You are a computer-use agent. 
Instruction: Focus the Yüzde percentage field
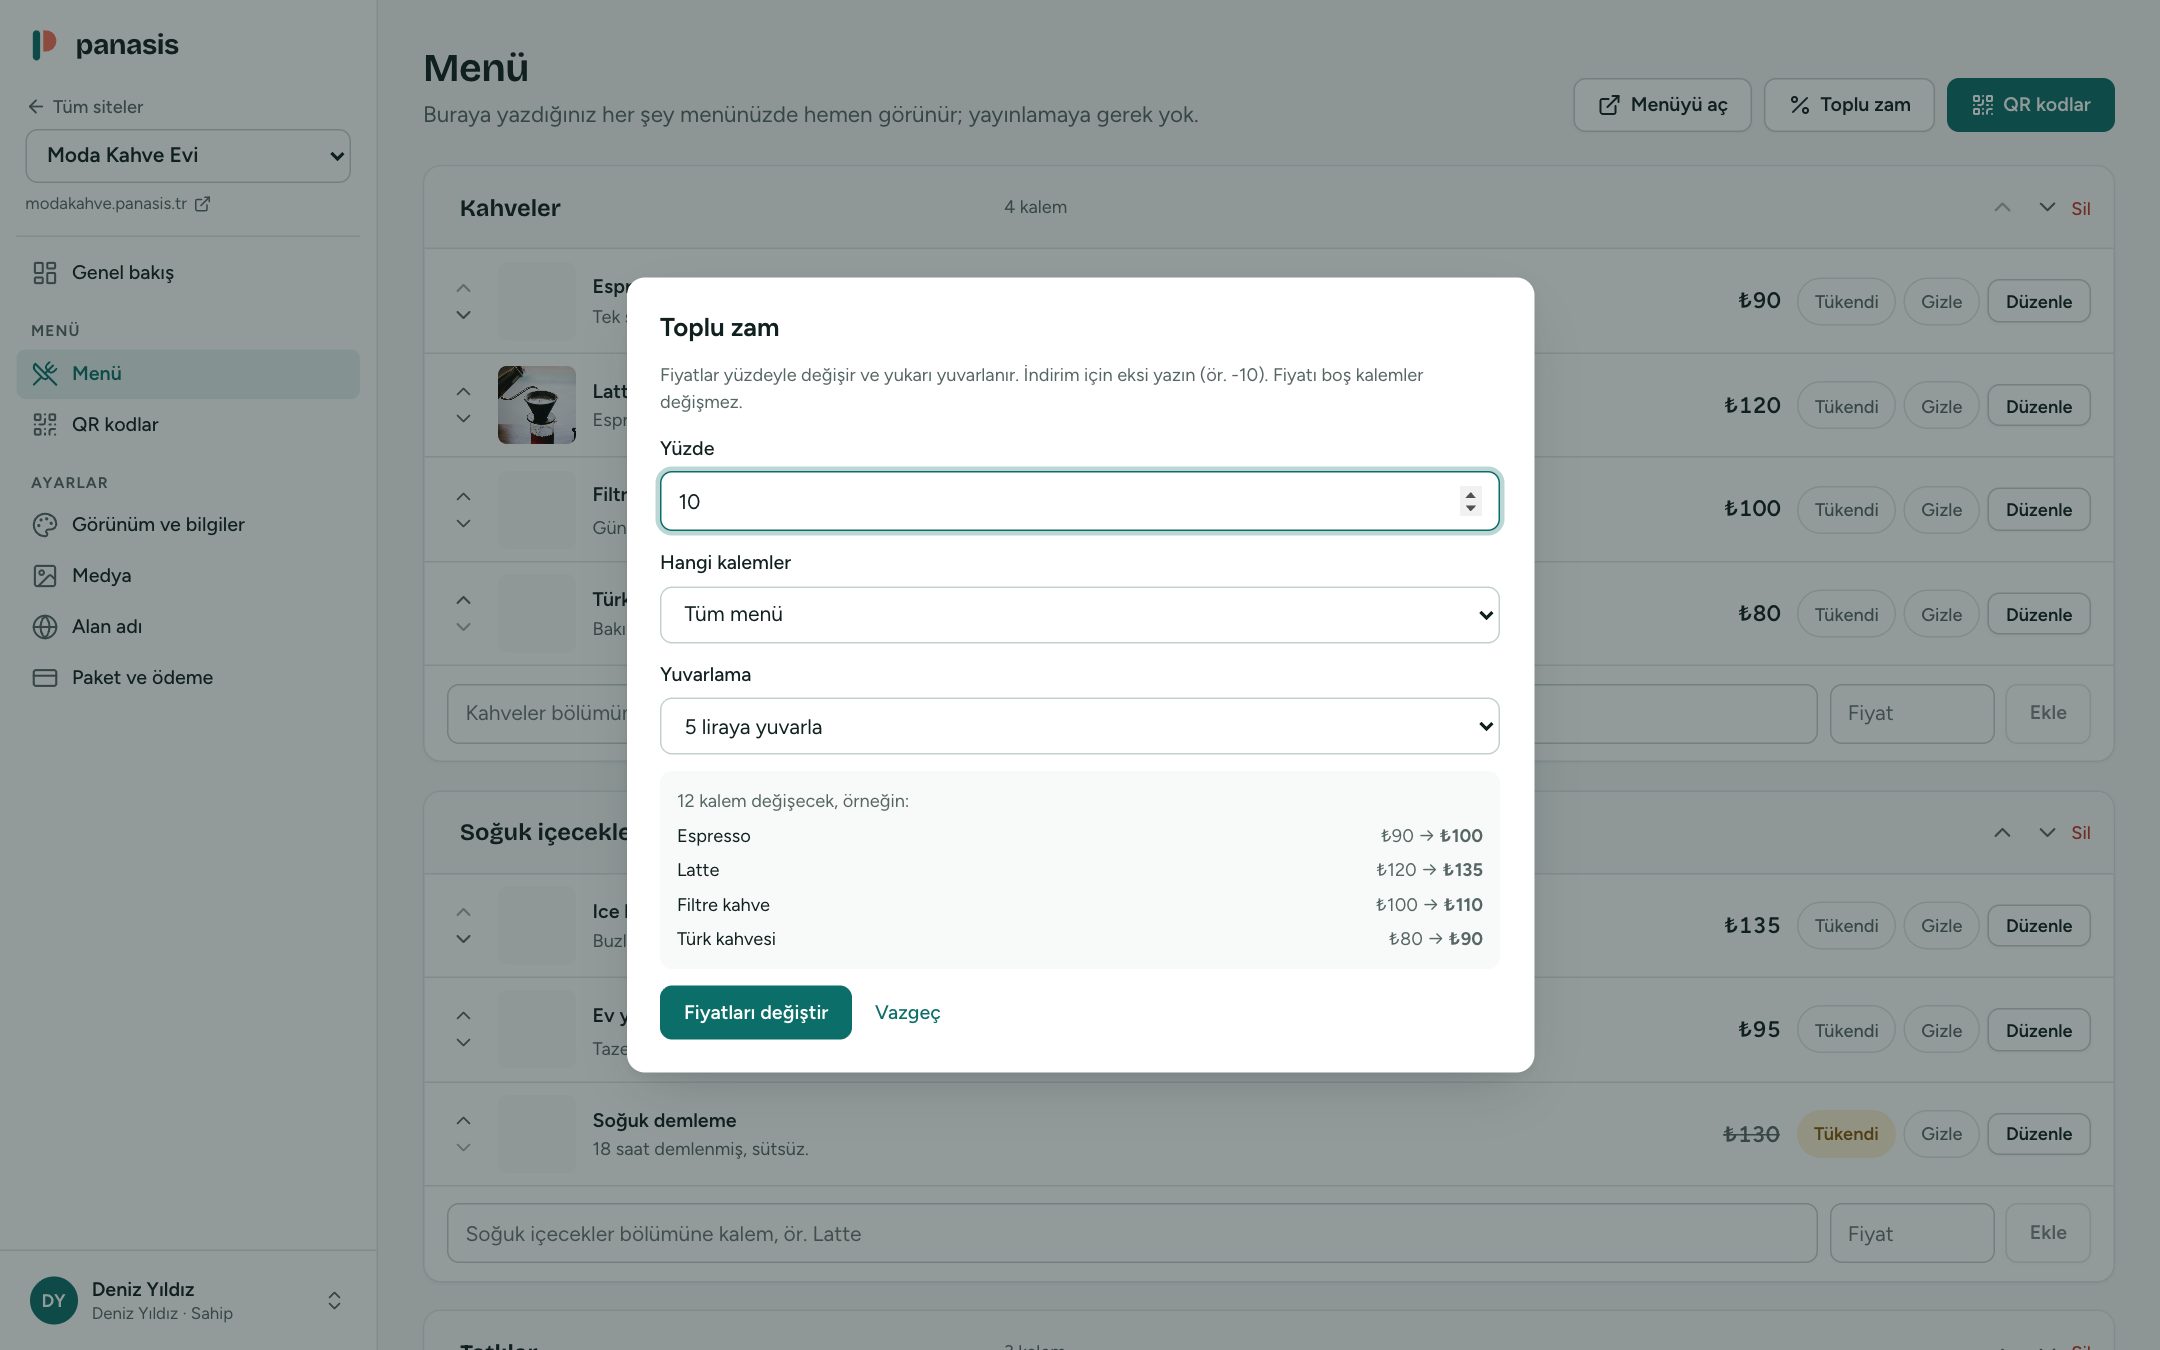(1080, 501)
